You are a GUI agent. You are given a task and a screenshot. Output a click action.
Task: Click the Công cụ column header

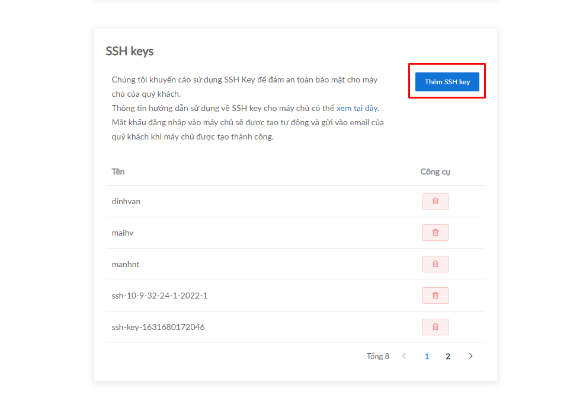[x=435, y=172]
